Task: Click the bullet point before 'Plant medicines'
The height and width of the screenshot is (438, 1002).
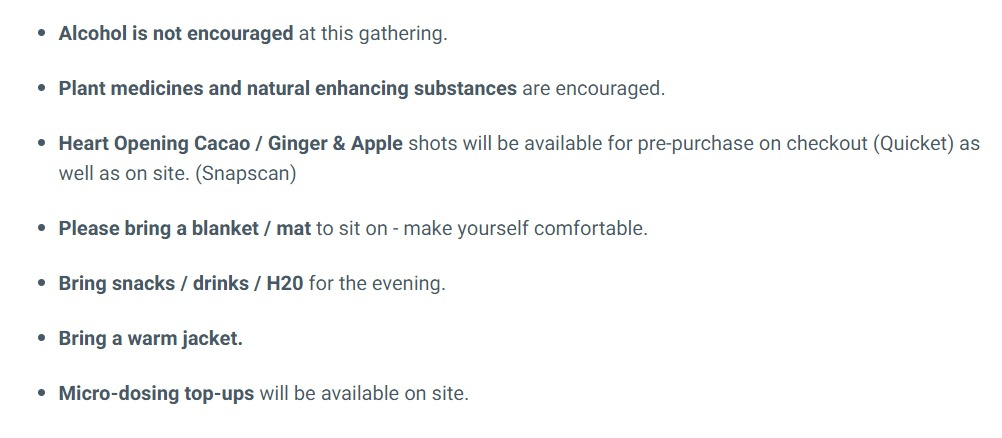Action: 40,89
